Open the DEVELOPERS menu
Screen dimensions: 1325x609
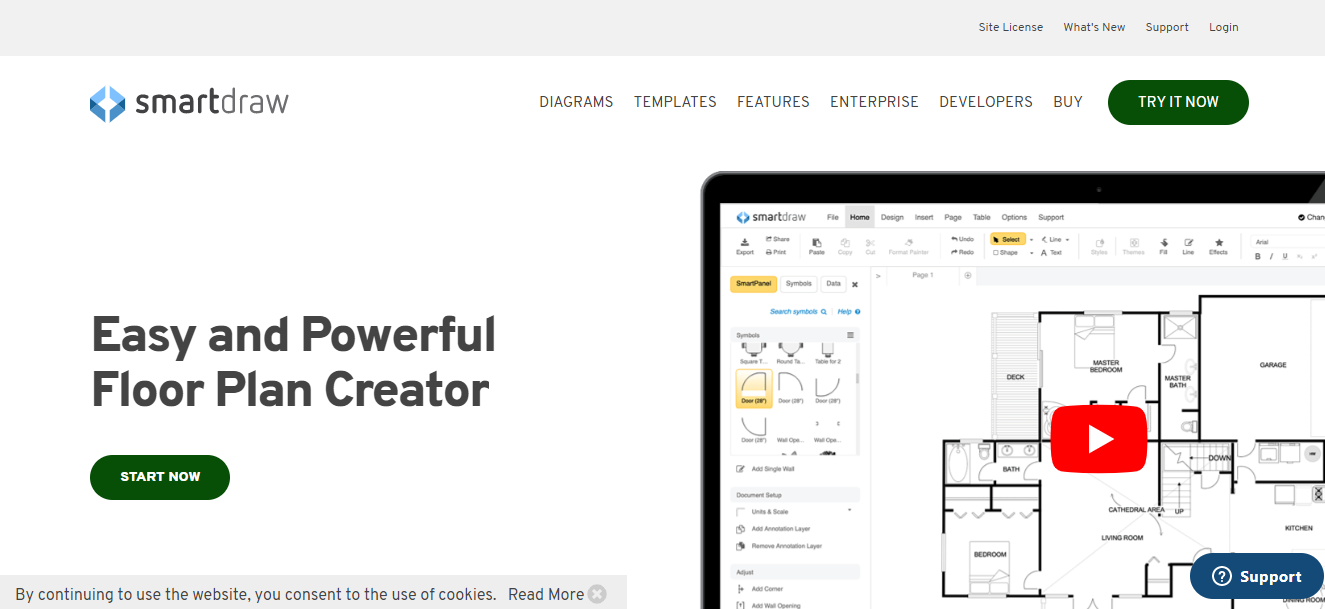986,102
